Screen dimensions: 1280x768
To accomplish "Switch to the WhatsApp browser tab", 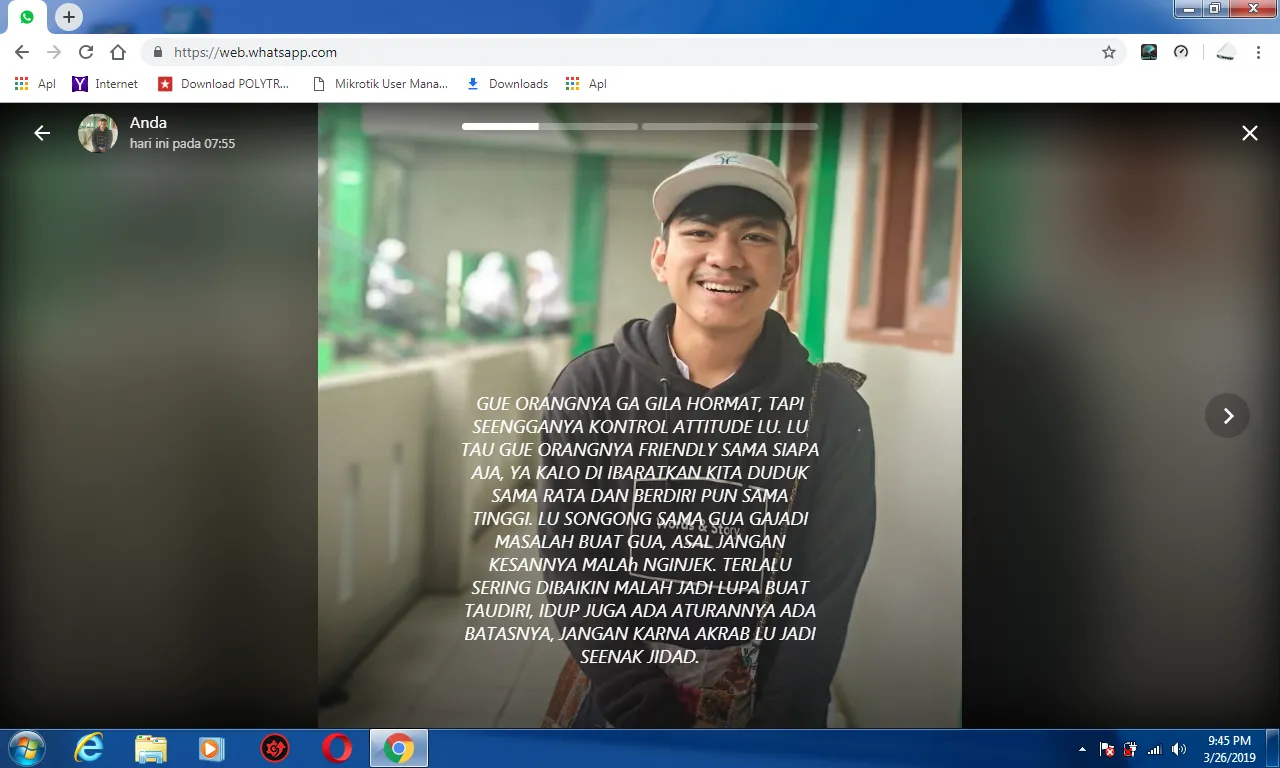I will (x=25, y=17).
